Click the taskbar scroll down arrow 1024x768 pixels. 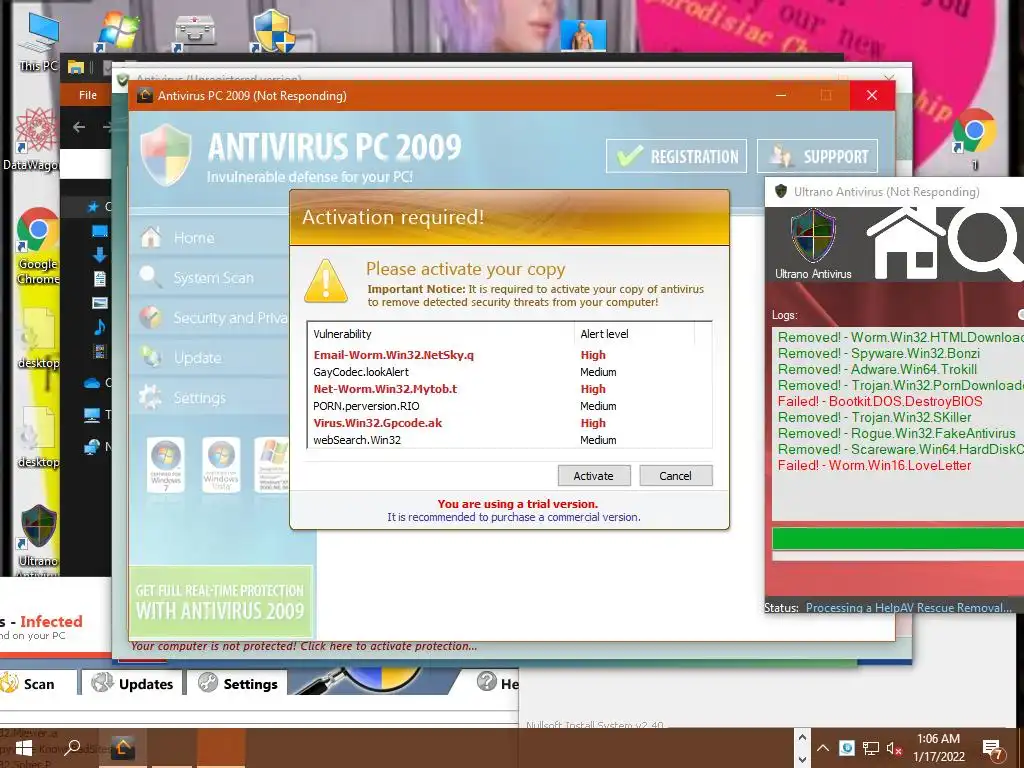point(802,760)
